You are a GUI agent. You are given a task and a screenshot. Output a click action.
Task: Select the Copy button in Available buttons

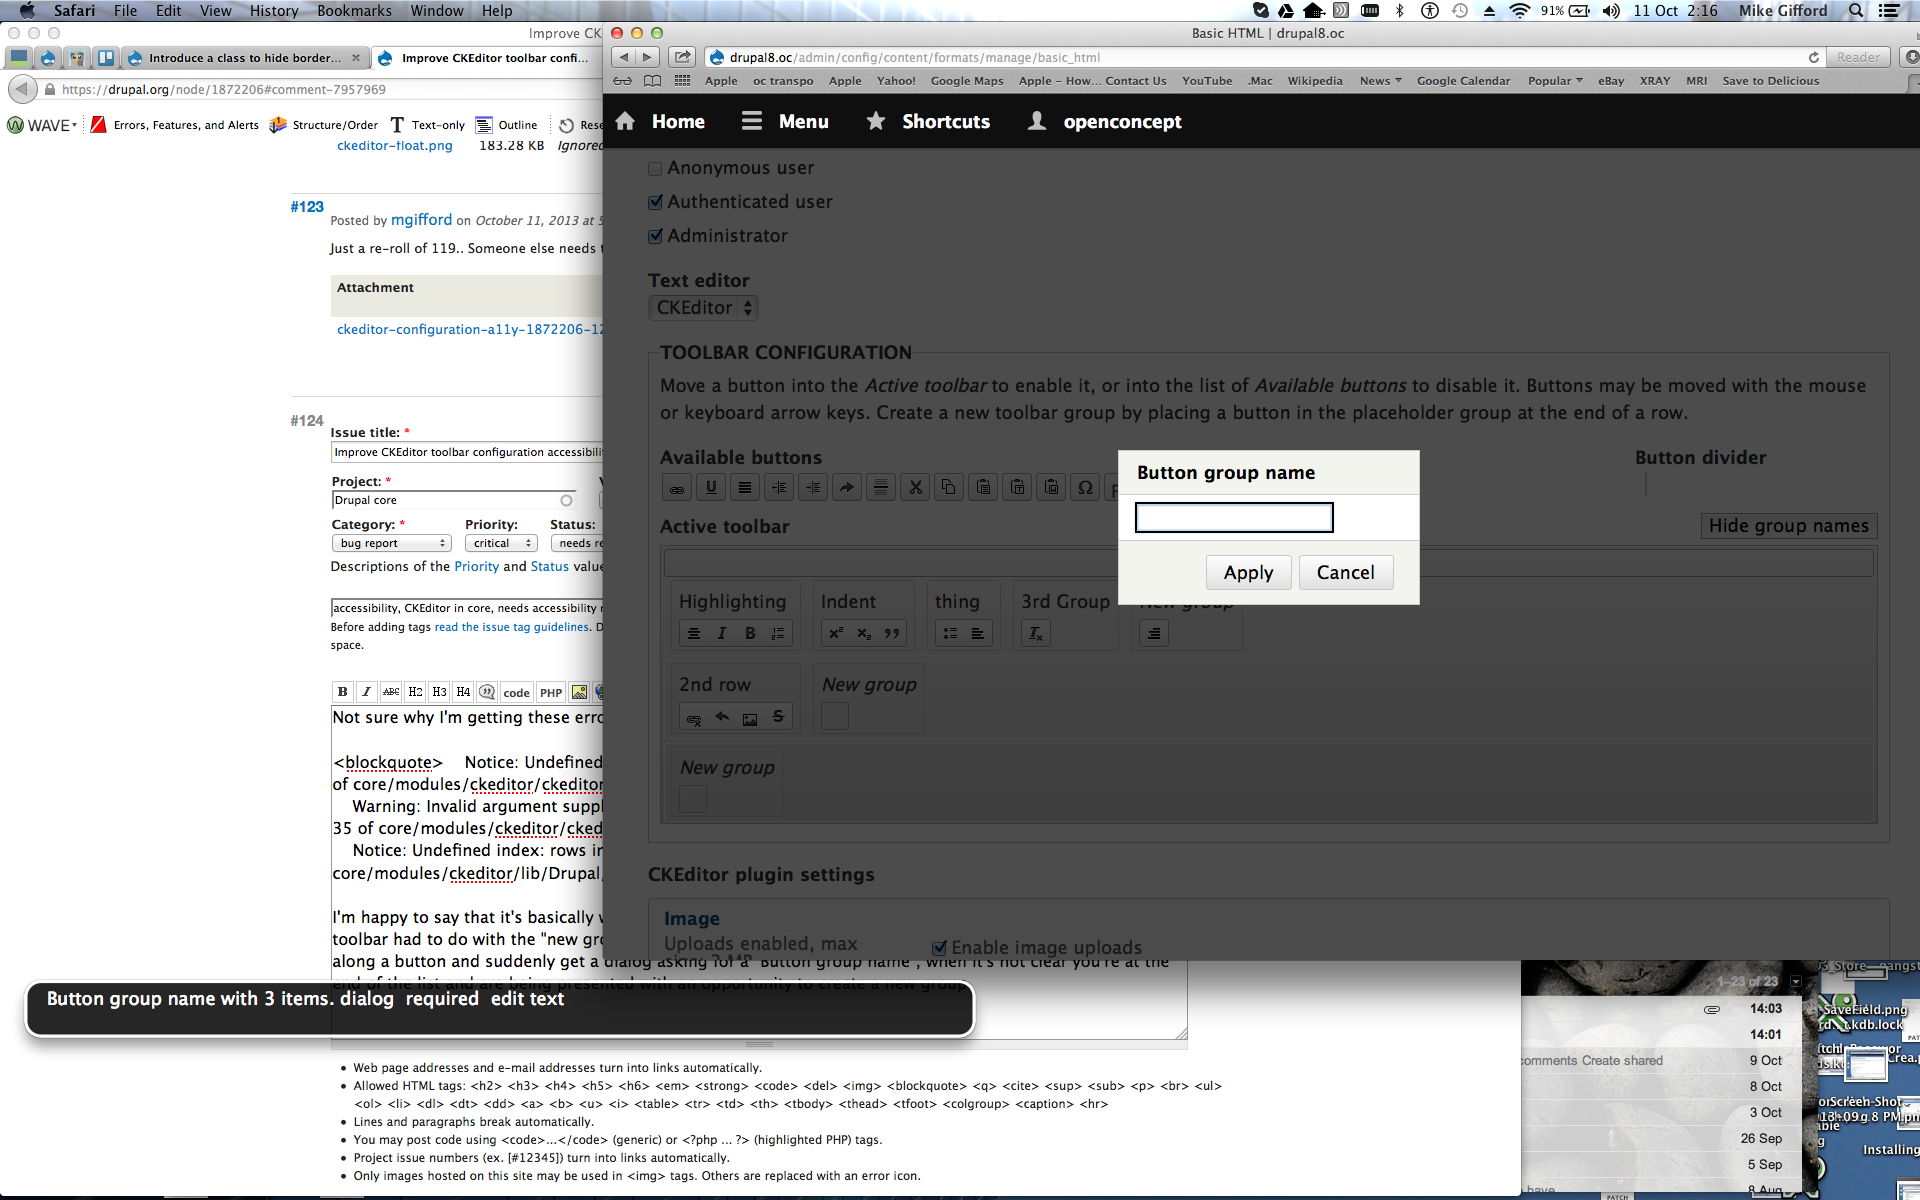coord(949,488)
